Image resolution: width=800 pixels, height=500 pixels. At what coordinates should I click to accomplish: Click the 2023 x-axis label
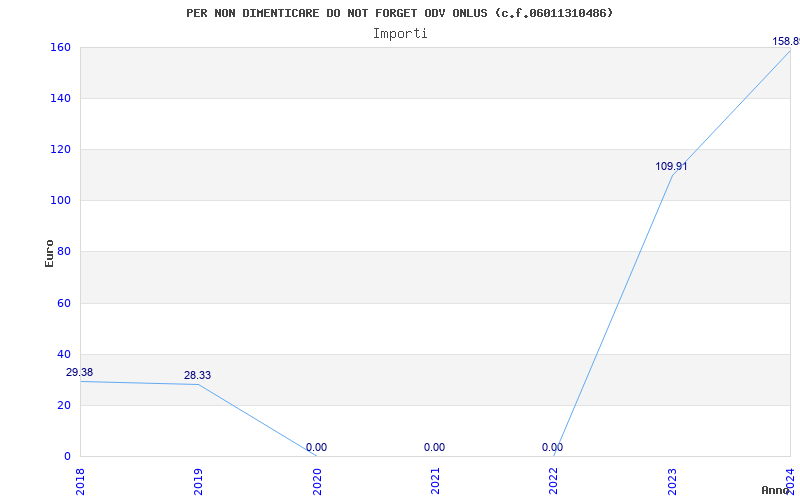(672, 482)
